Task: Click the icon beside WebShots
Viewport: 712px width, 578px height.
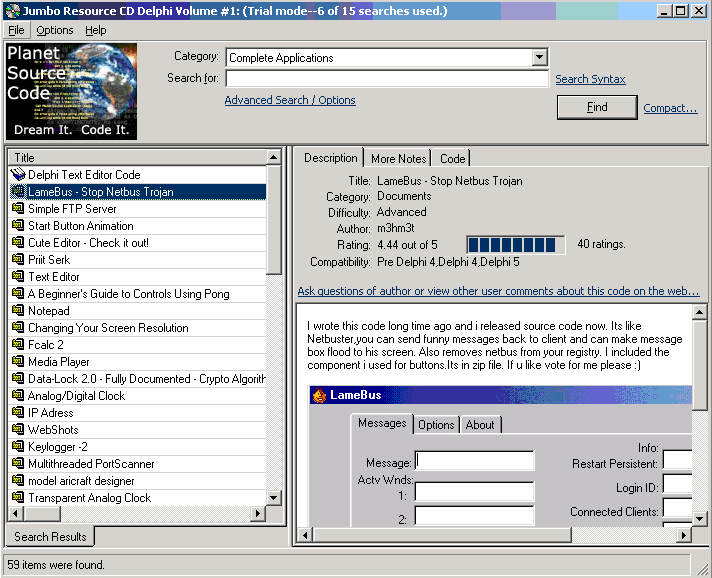Action: click(x=18, y=429)
